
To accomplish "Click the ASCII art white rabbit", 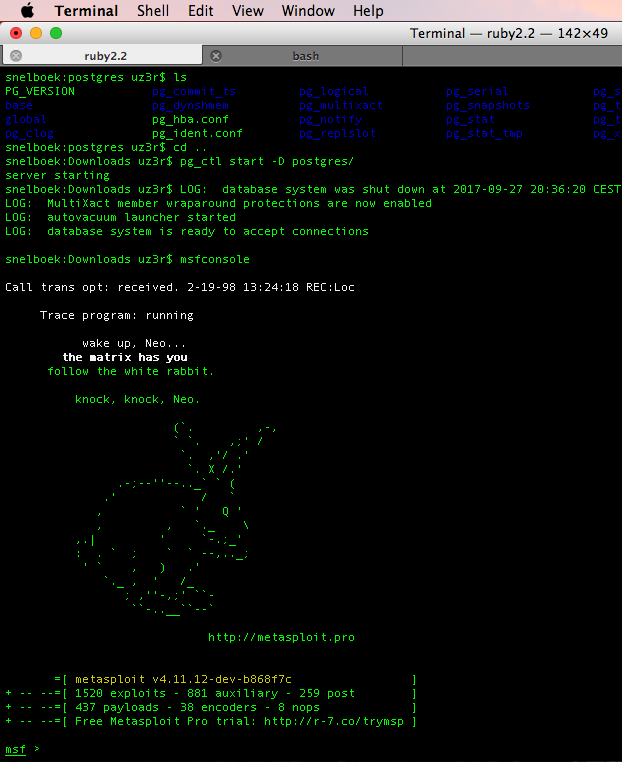I will (176, 520).
